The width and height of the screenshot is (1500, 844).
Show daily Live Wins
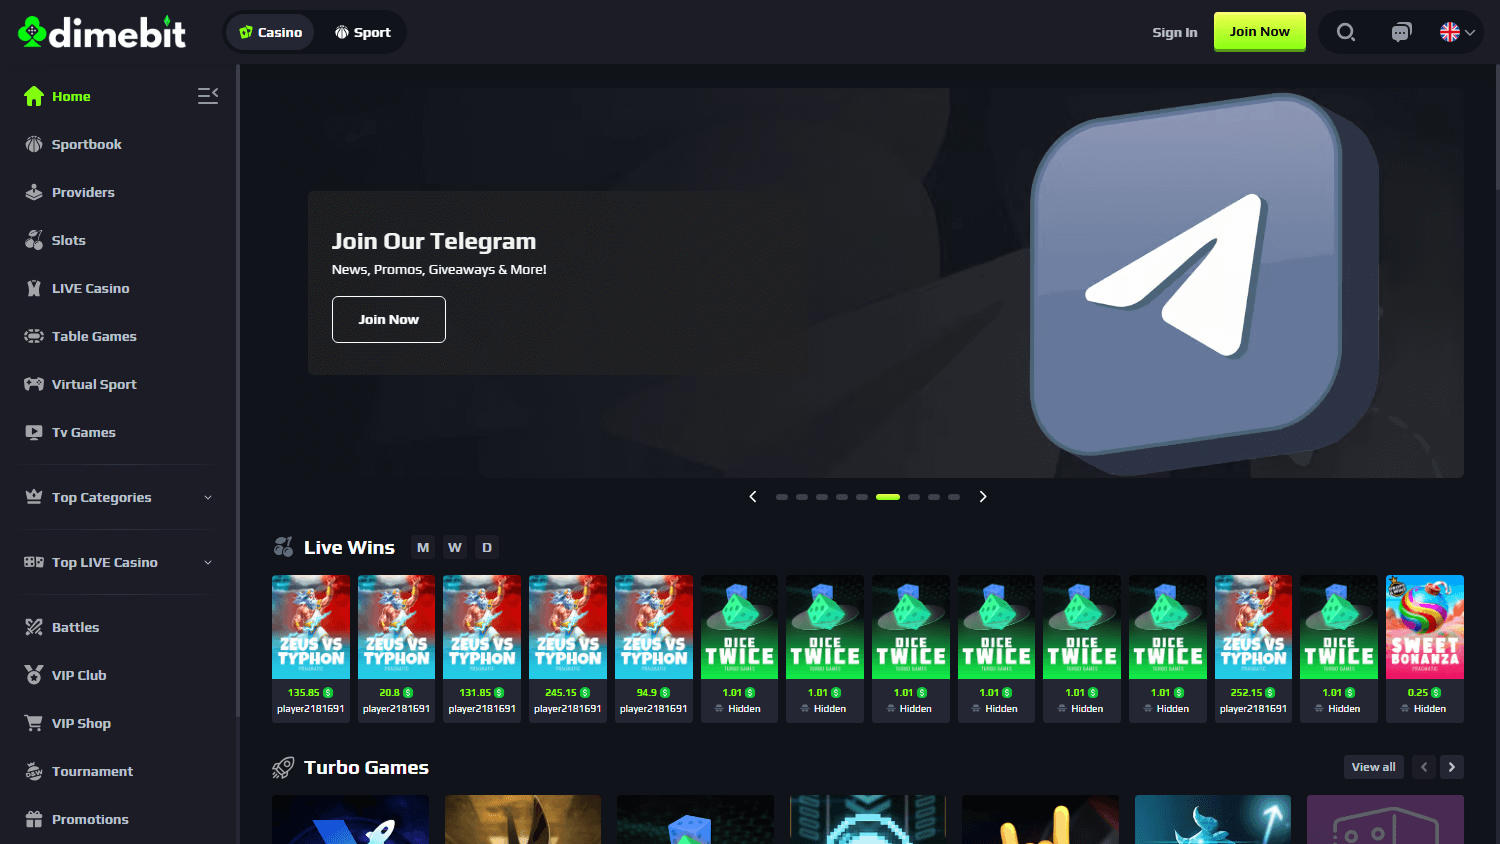[487, 547]
